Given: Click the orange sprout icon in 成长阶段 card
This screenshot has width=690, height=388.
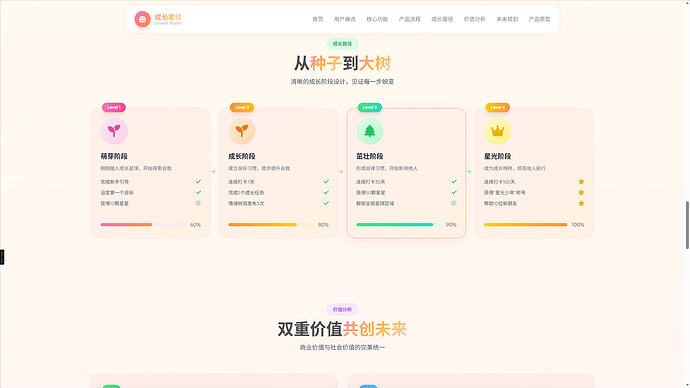Looking at the screenshot, I should click(x=242, y=131).
